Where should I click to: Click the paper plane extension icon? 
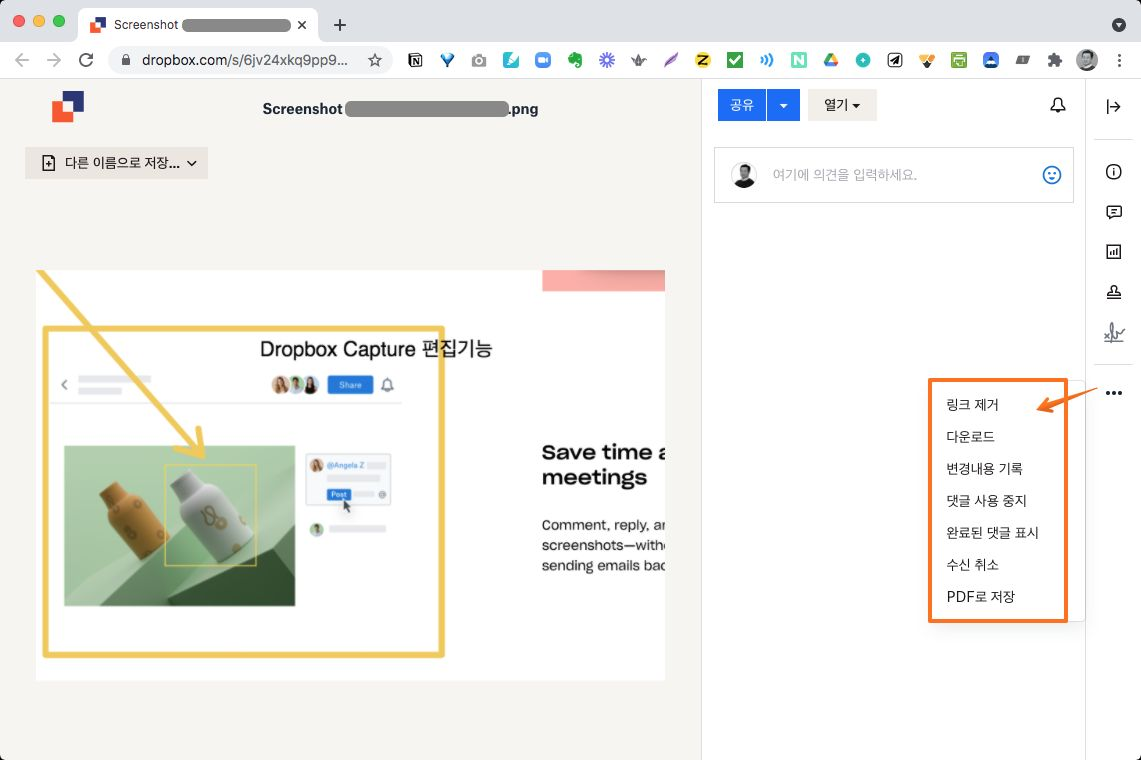coord(894,60)
